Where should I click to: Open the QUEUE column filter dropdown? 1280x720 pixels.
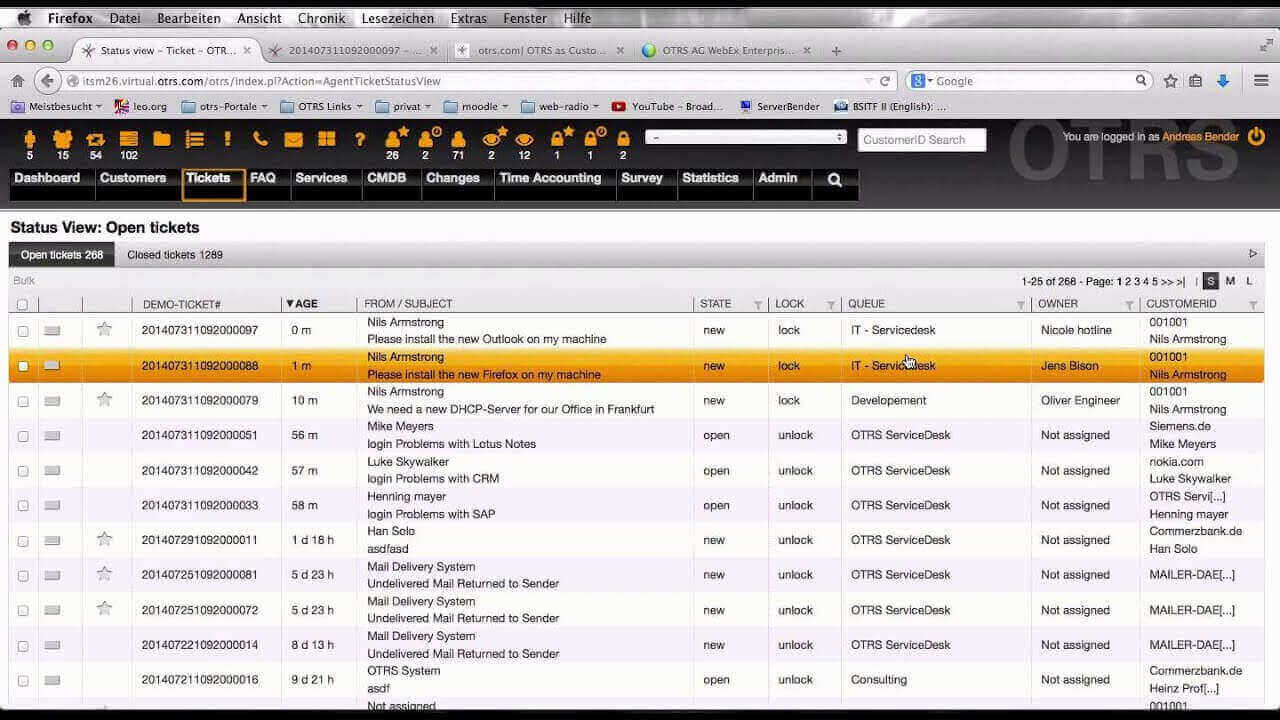1020,304
